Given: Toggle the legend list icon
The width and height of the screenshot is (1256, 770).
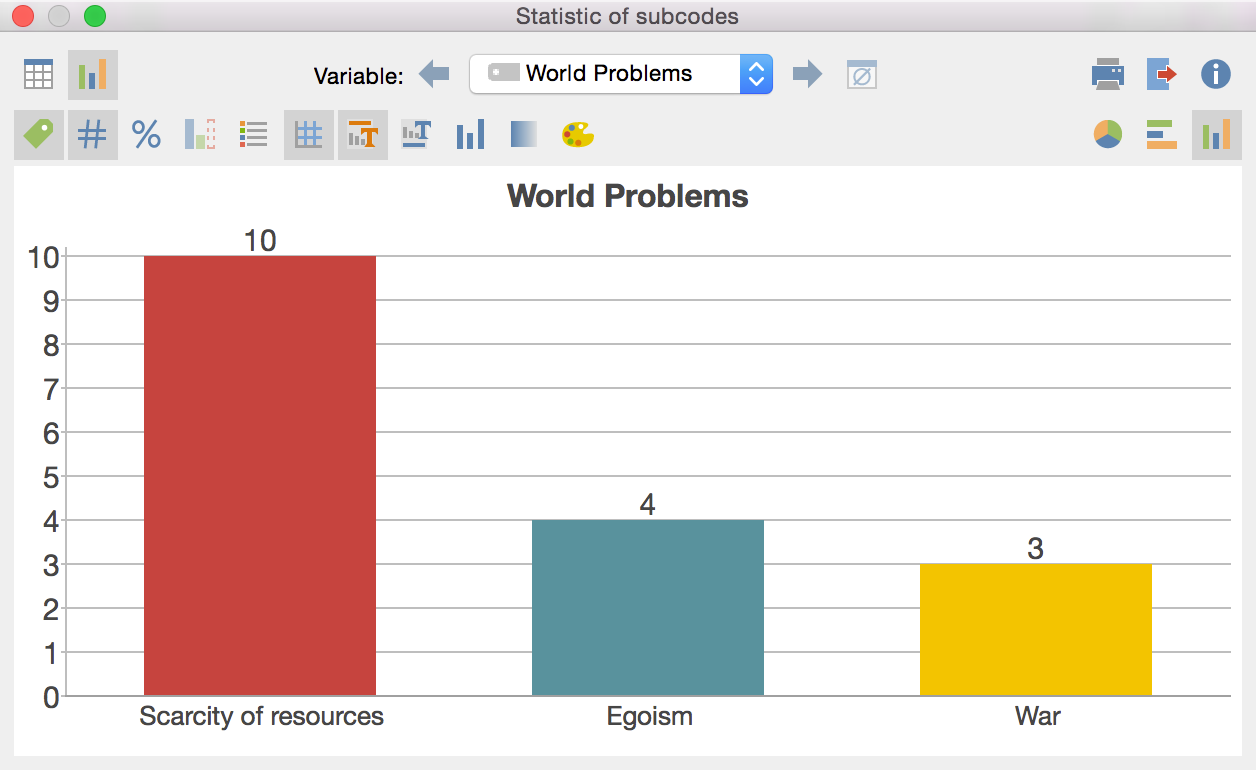Looking at the screenshot, I should 254,134.
